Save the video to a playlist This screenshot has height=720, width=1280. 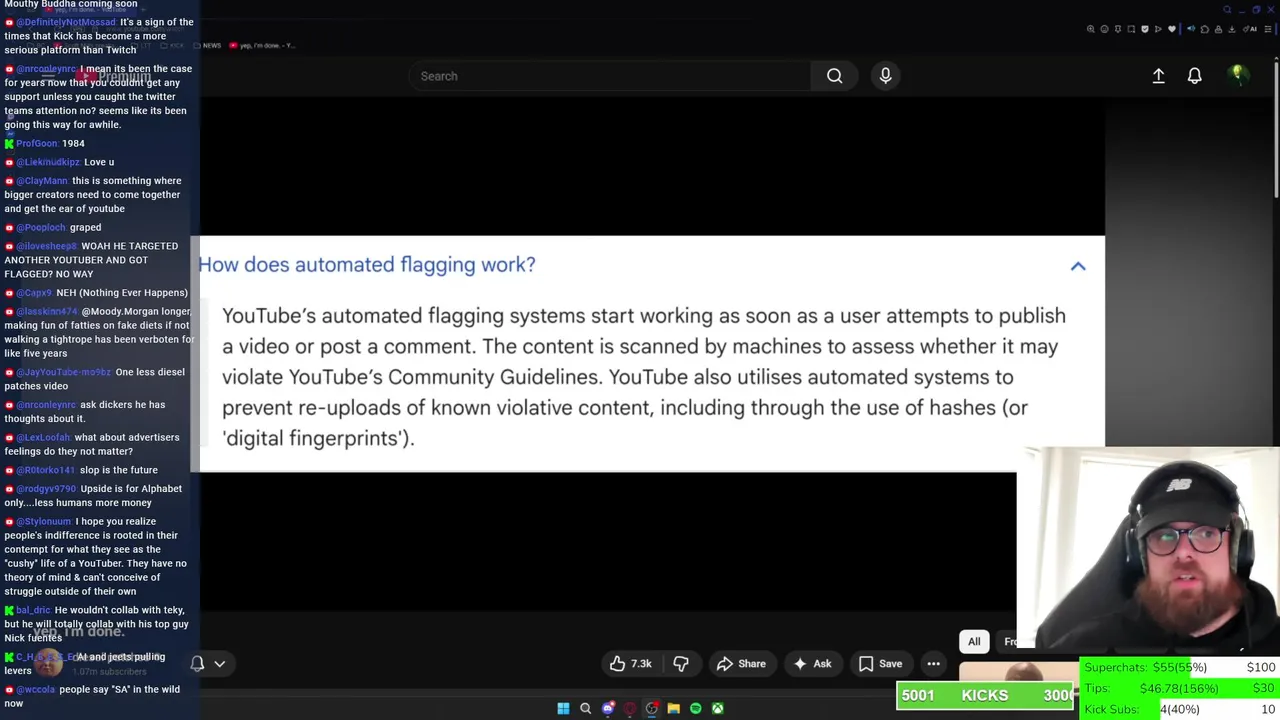tap(880, 664)
